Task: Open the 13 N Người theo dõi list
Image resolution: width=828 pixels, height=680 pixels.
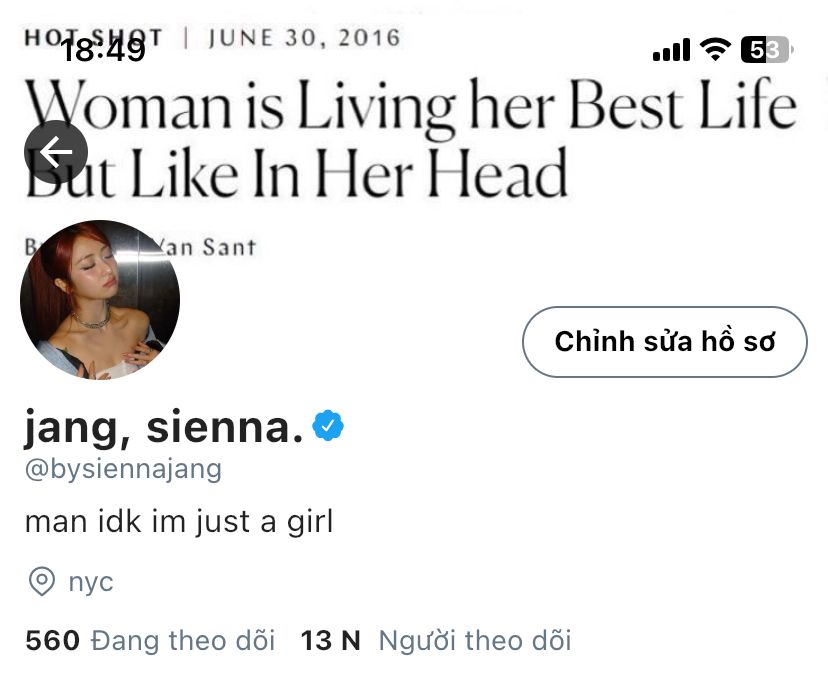Action: (x=436, y=640)
